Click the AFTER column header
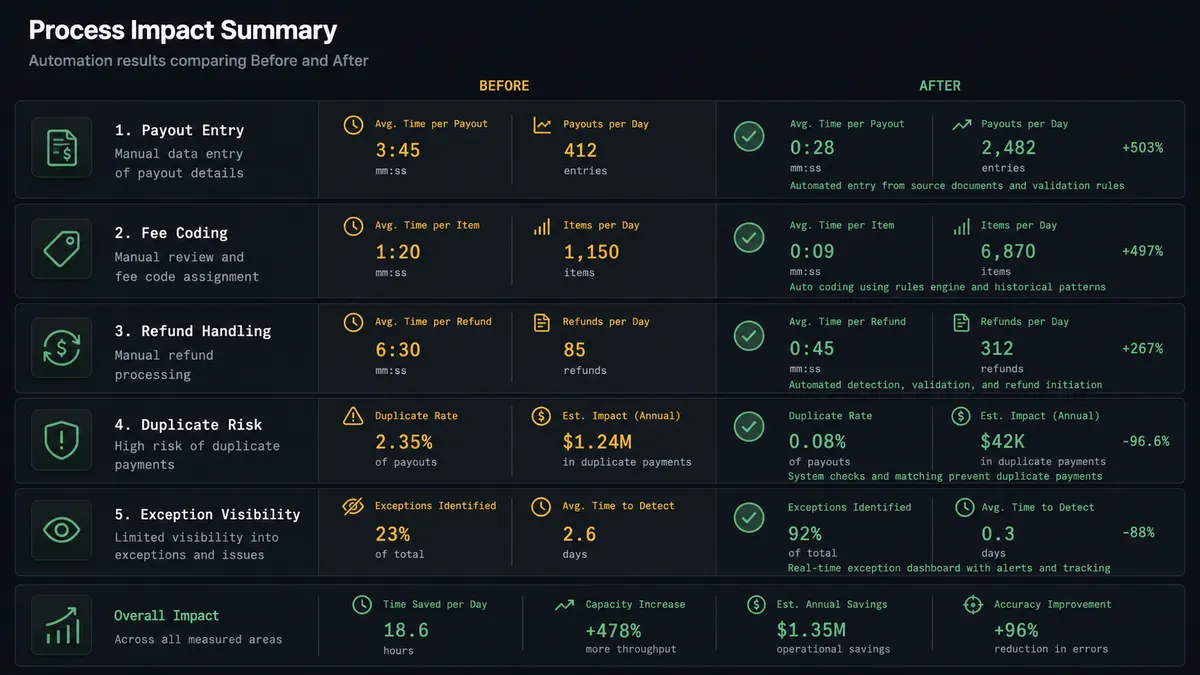This screenshot has width=1200, height=675. pyautogui.click(x=940, y=86)
